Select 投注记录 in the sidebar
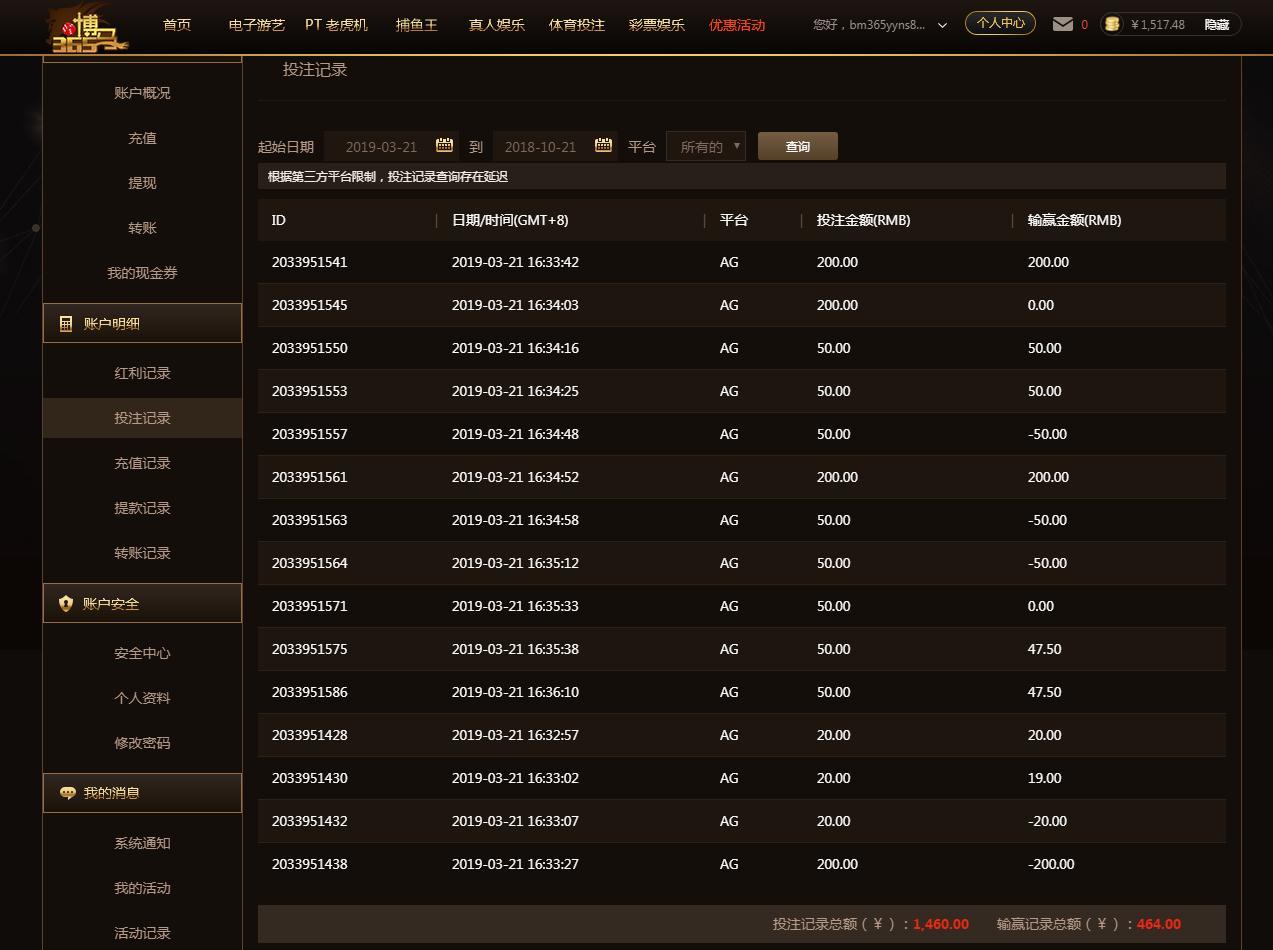Screen dimensions: 1273x950 pyautogui.click(x=142, y=418)
